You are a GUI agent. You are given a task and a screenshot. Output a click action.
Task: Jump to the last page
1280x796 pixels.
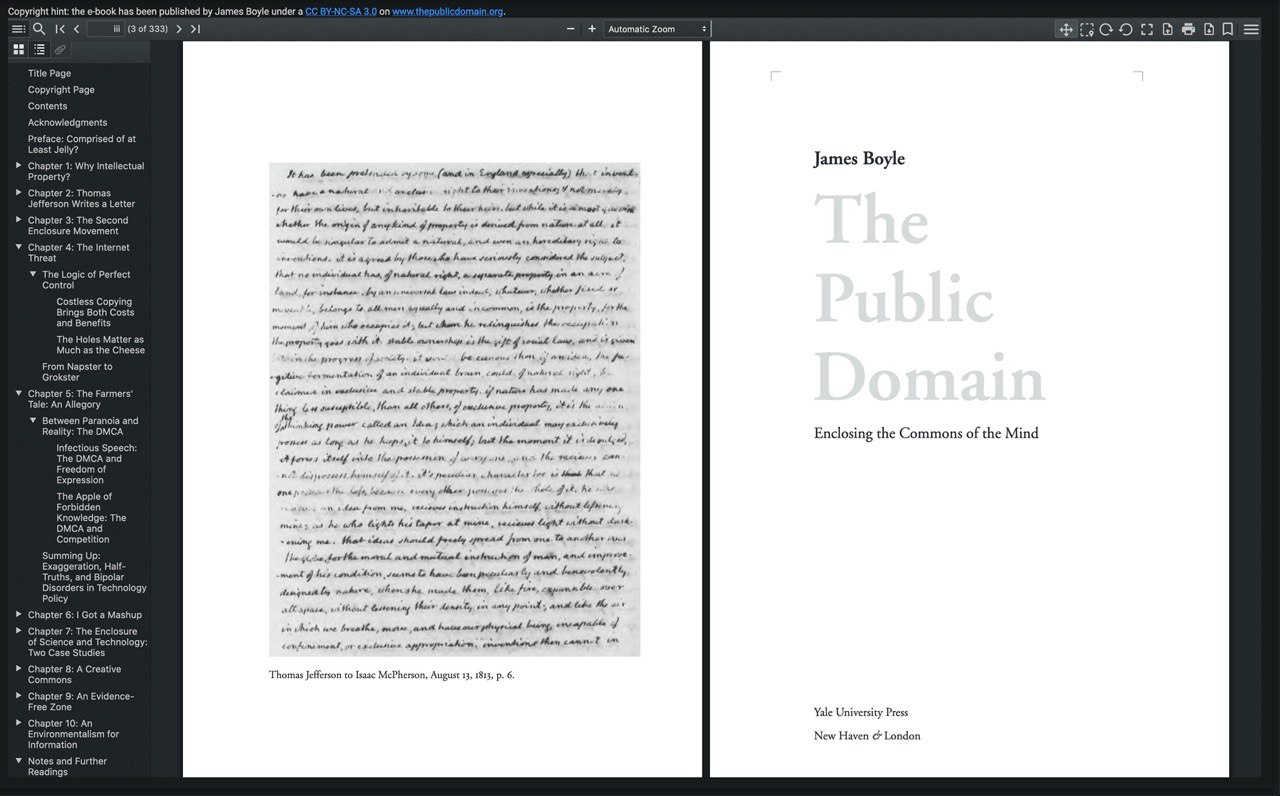(195, 29)
